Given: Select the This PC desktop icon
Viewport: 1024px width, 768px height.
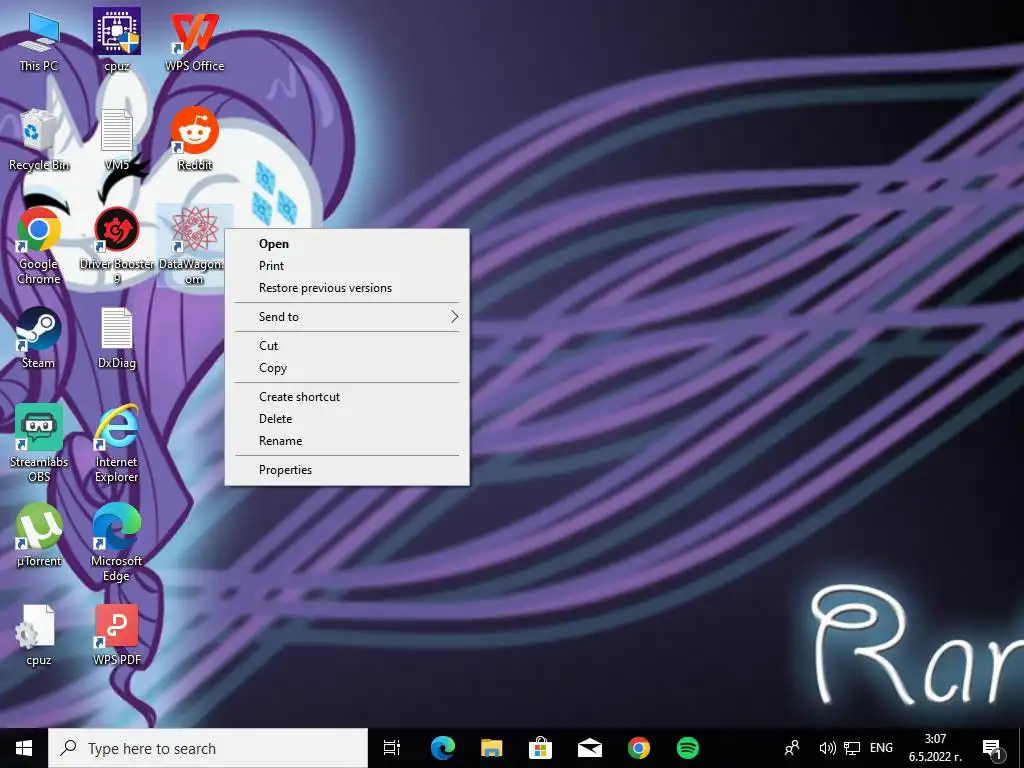Looking at the screenshot, I should click(39, 40).
